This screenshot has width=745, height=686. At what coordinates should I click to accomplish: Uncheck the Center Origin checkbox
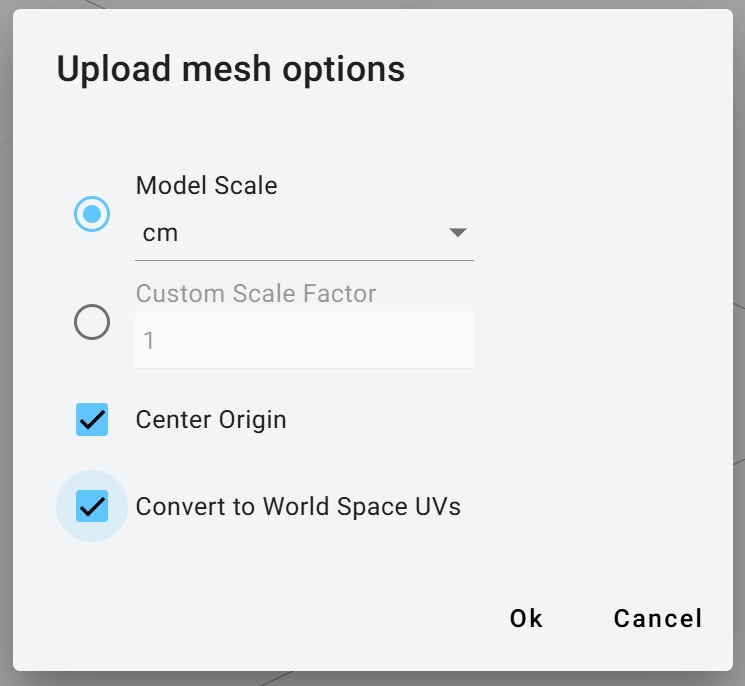point(92,420)
